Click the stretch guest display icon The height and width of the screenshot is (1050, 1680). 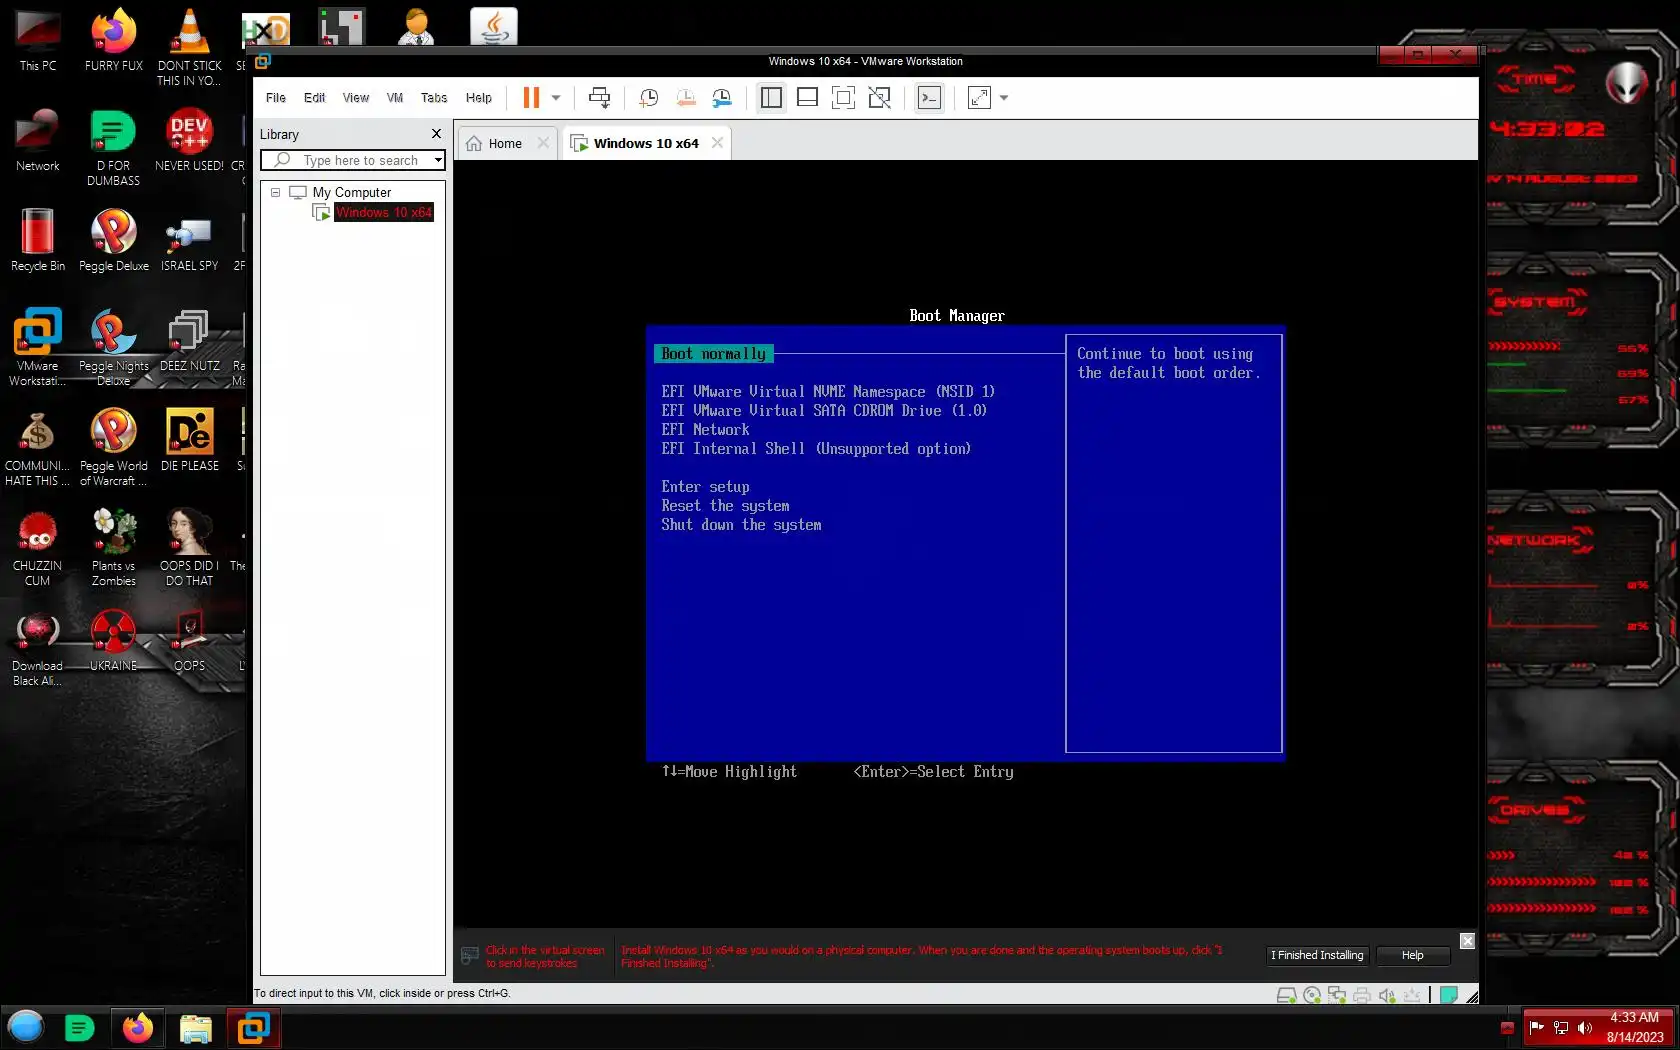[x=979, y=98]
